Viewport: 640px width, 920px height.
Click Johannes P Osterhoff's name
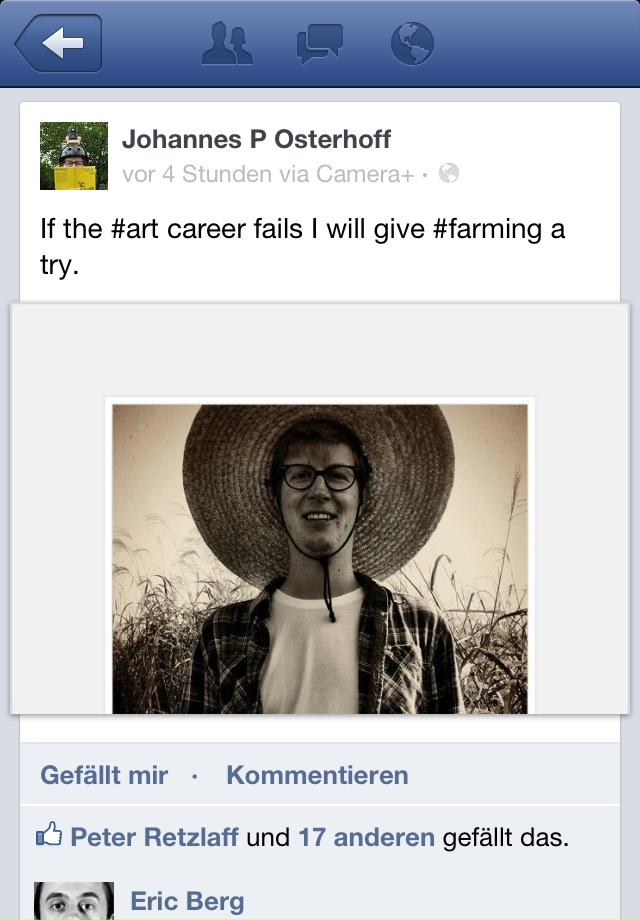(x=256, y=140)
